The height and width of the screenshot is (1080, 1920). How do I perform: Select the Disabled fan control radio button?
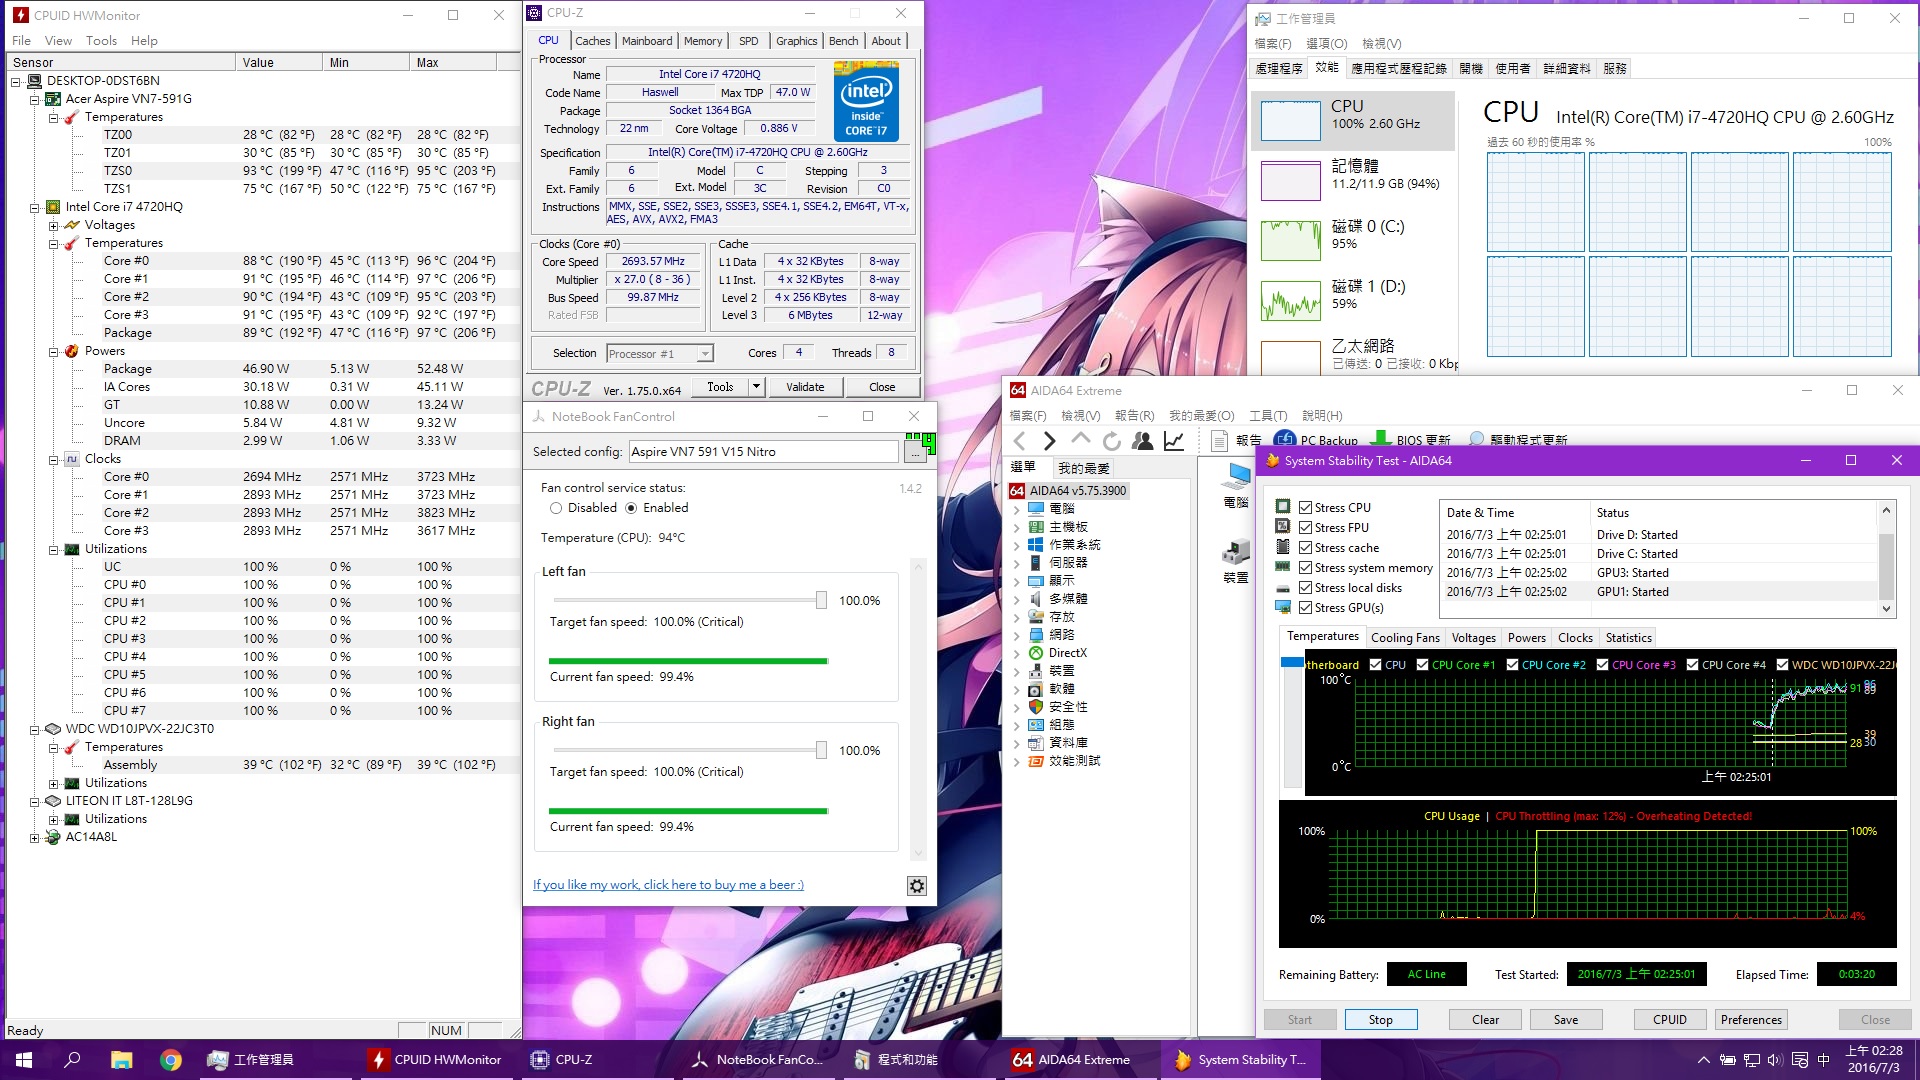pyautogui.click(x=556, y=508)
